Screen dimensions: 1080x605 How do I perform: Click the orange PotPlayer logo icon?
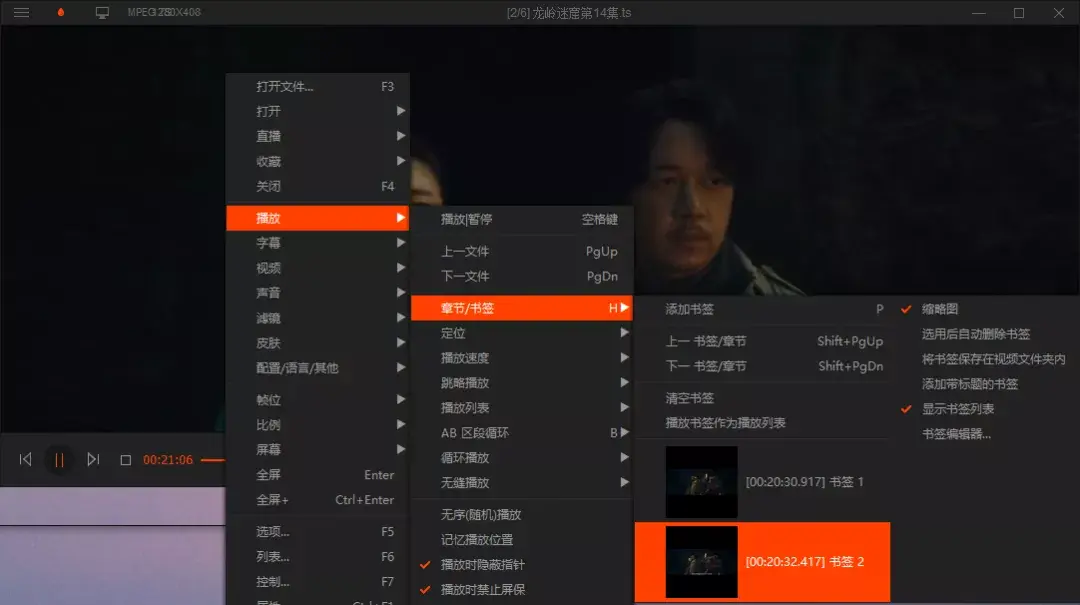tap(59, 13)
